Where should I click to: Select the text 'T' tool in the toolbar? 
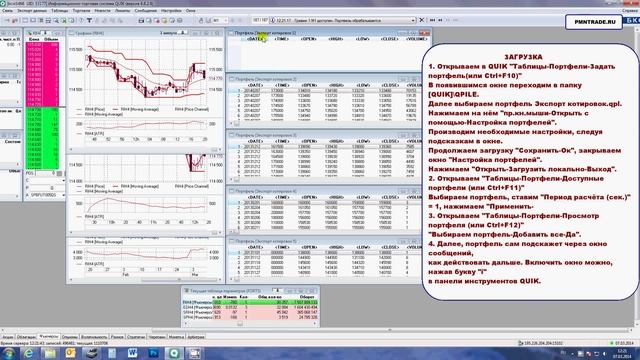click(x=89, y=20)
